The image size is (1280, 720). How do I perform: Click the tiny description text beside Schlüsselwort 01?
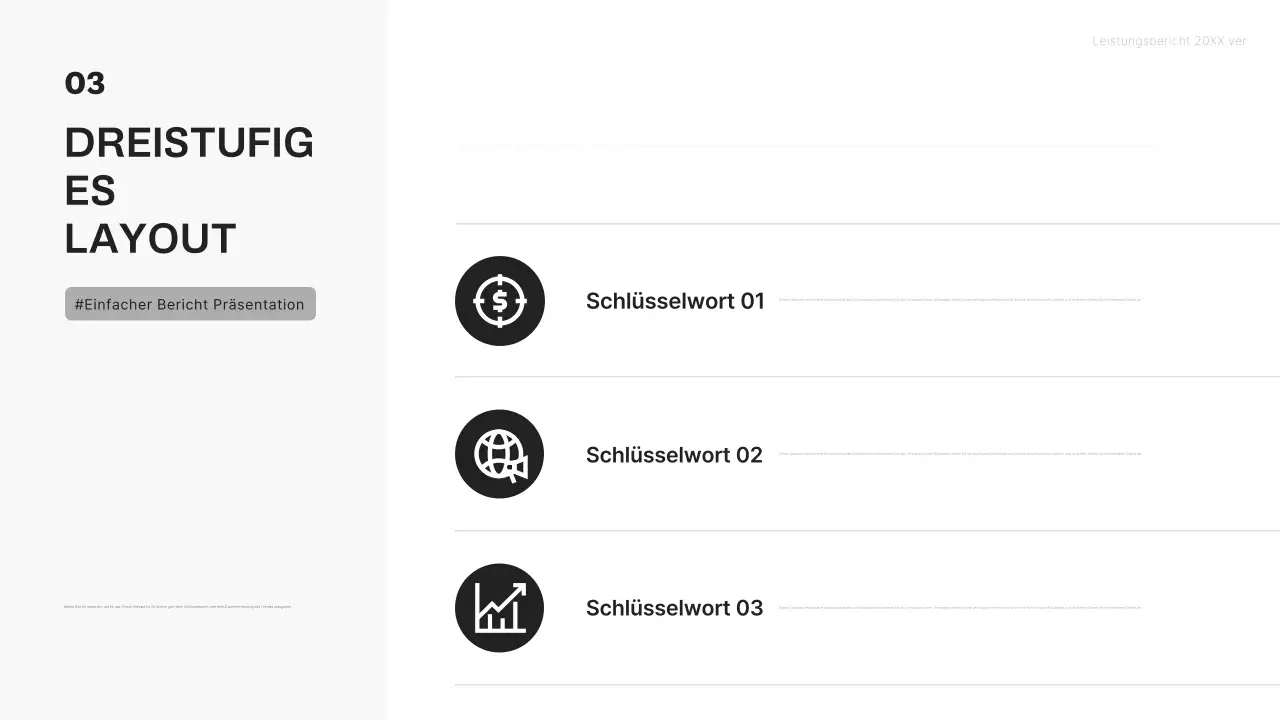click(959, 300)
